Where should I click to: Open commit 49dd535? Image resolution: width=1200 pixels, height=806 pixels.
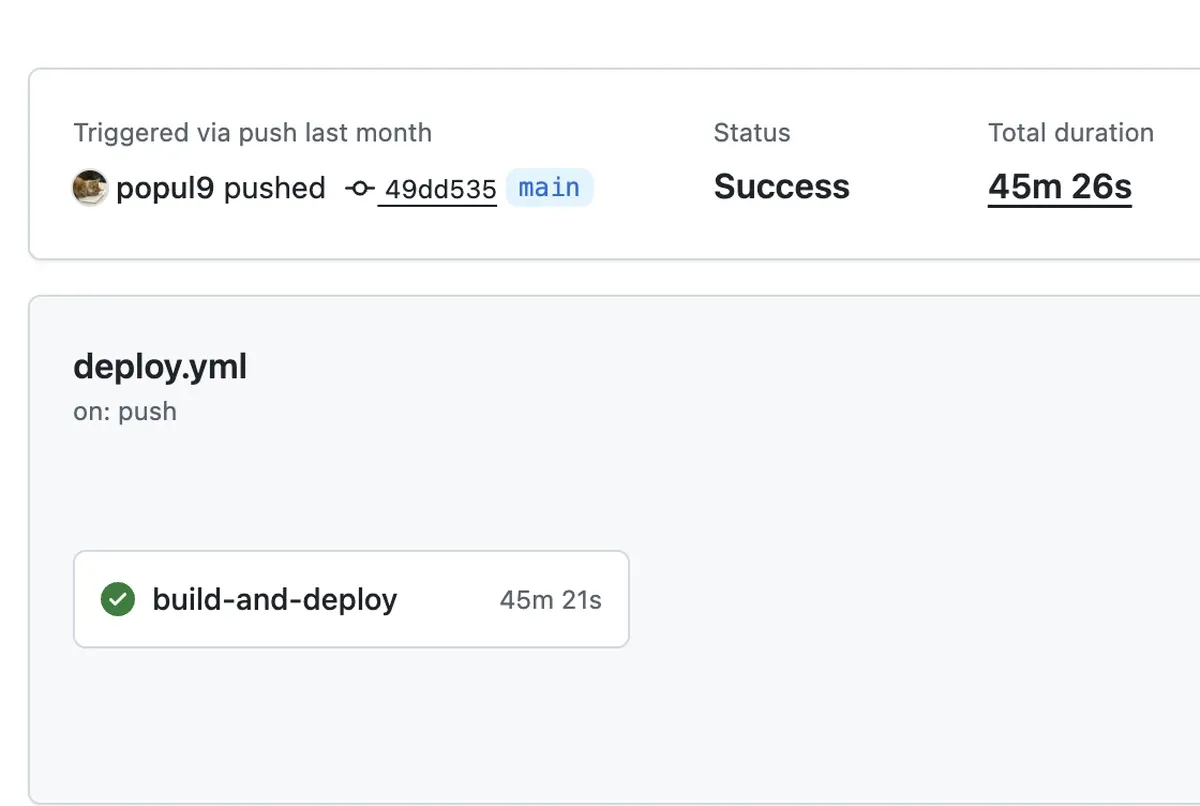pyautogui.click(x=437, y=188)
